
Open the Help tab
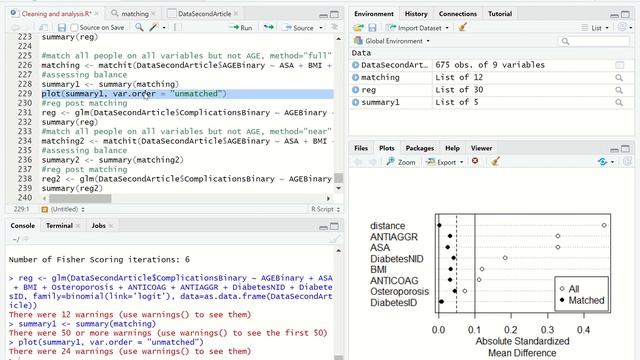point(452,148)
